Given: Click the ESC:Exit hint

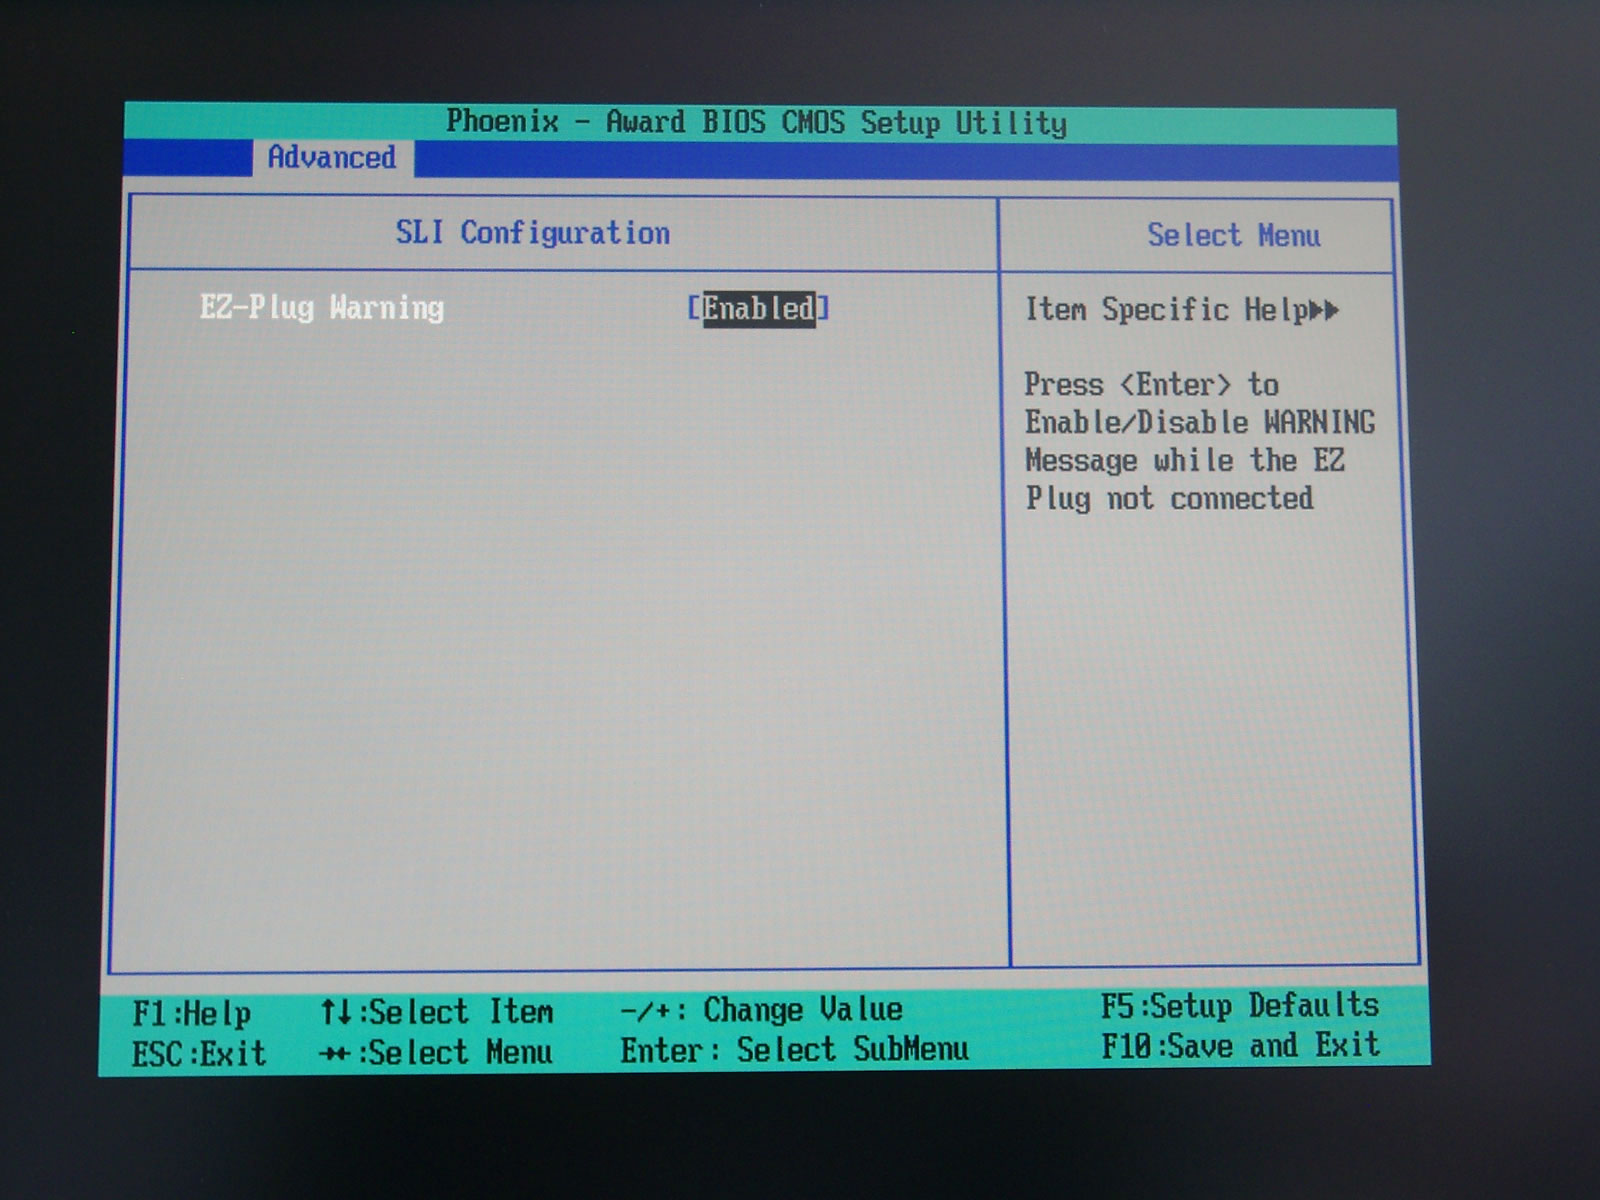Looking at the screenshot, I should (199, 1054).
